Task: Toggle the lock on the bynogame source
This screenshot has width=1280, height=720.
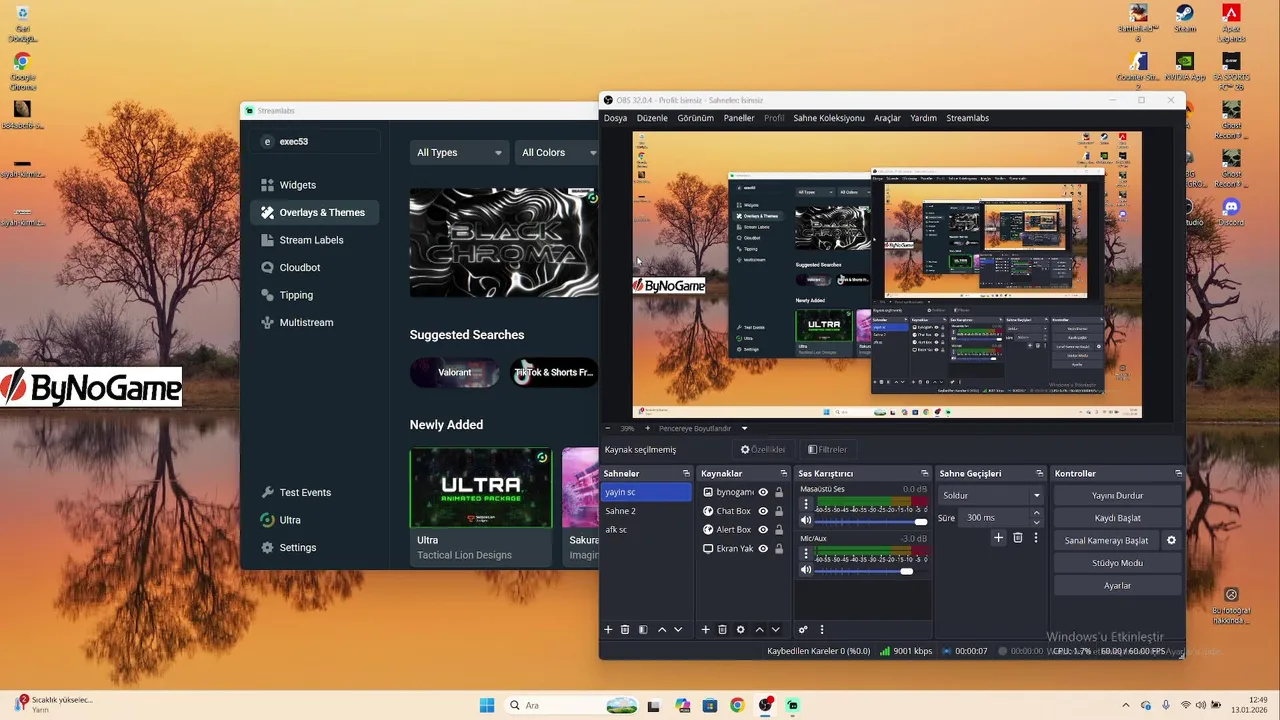Action: pyautogui.click(x=779, y=492)
